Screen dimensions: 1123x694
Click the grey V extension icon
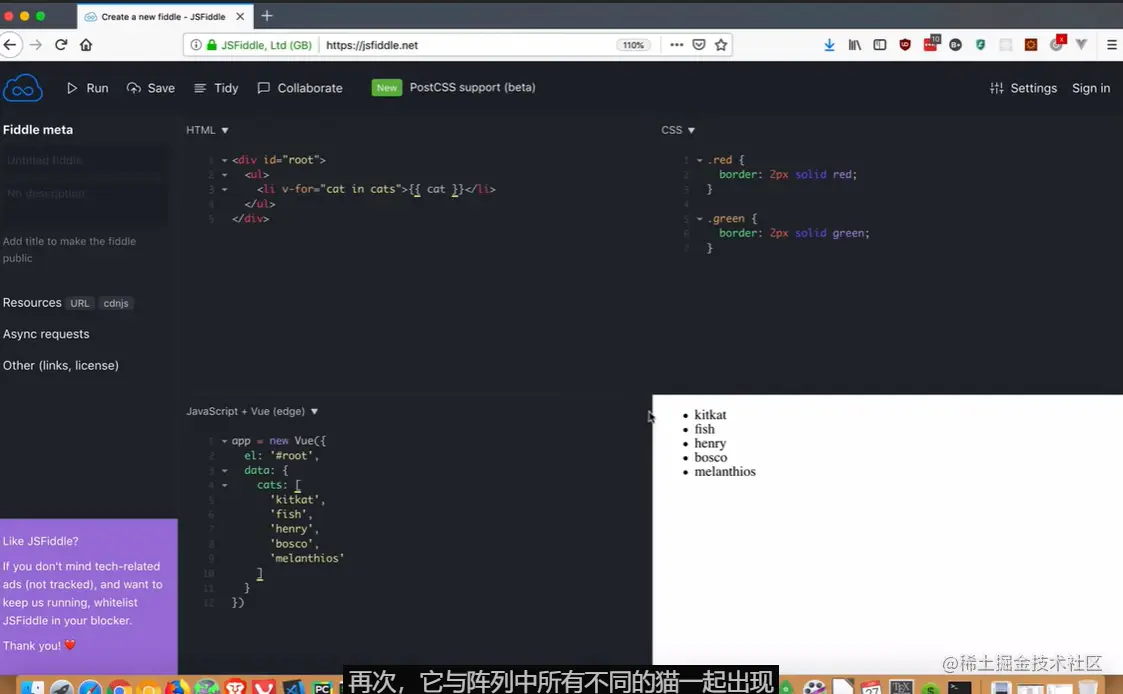coord(1081,44)
